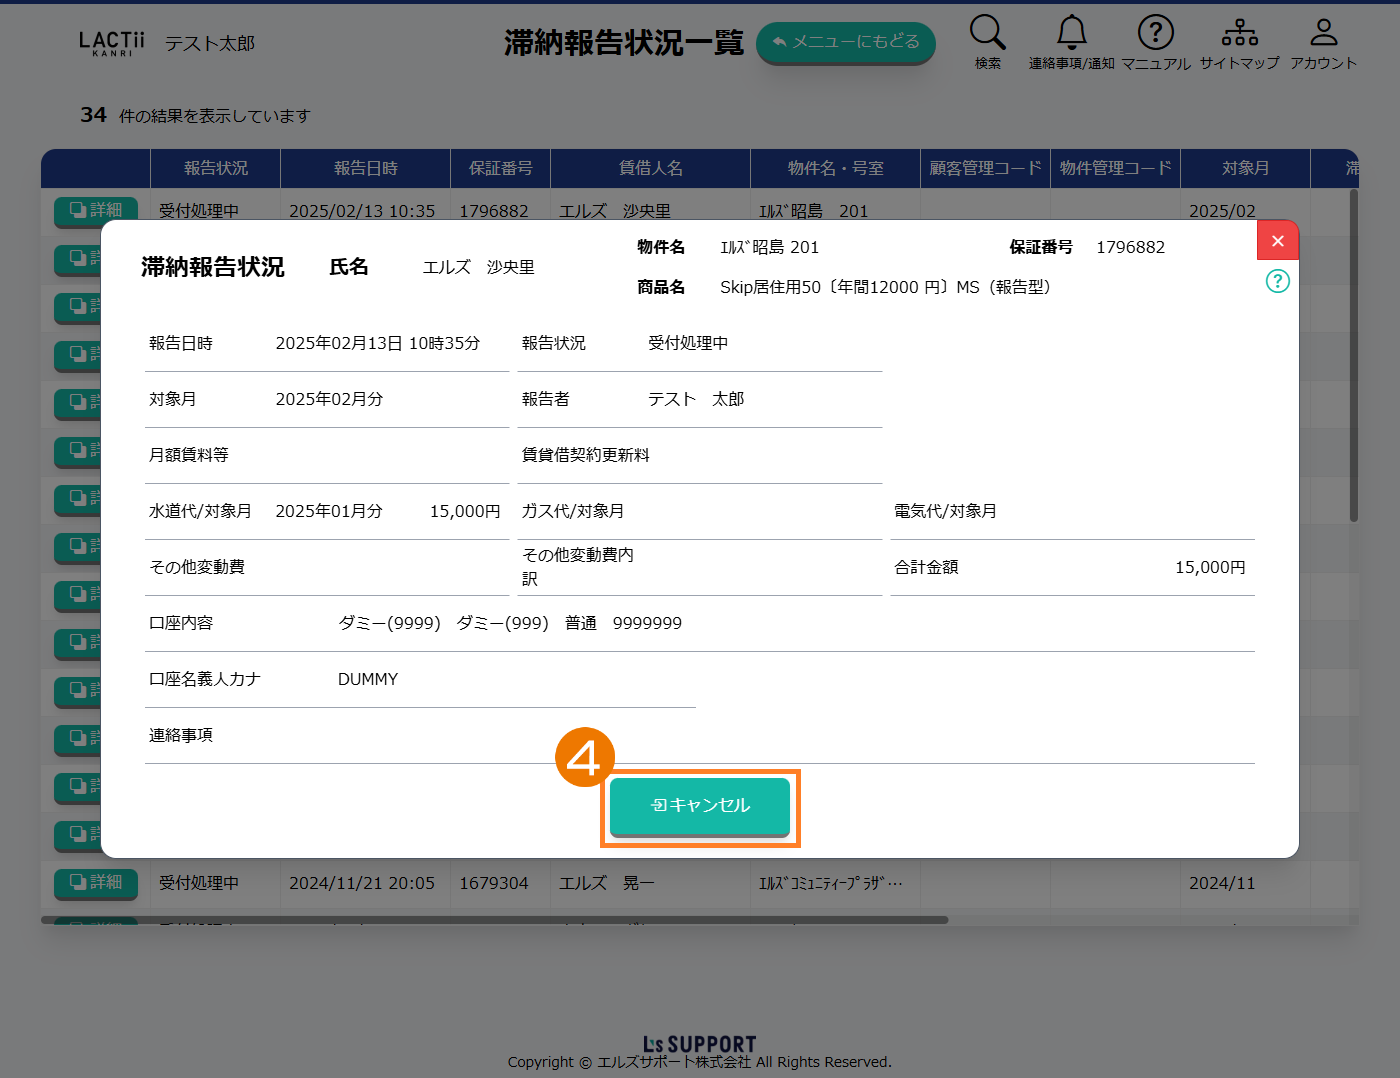
Task: Click the 賃借人名 column header
Action: click(x=650, y=168)
